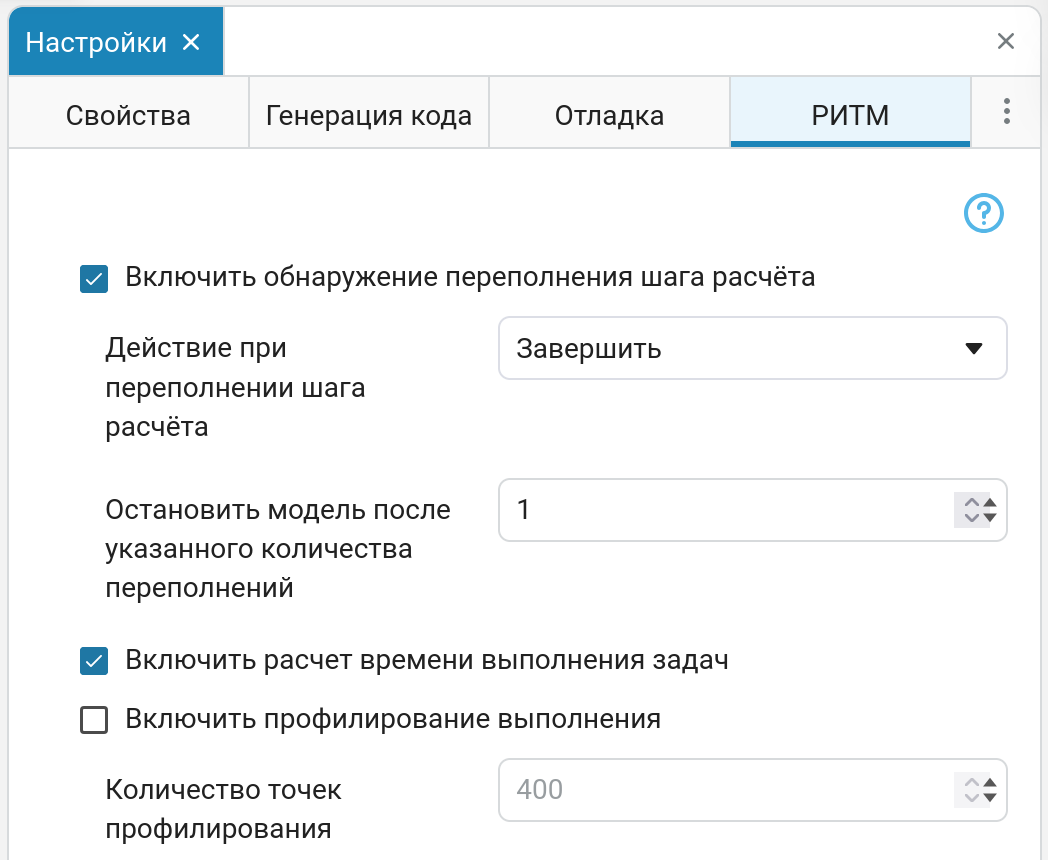Open the Завершить overflow action dropdown
This screenshot has width=1048, height=860.
click(x=753, y=348)
